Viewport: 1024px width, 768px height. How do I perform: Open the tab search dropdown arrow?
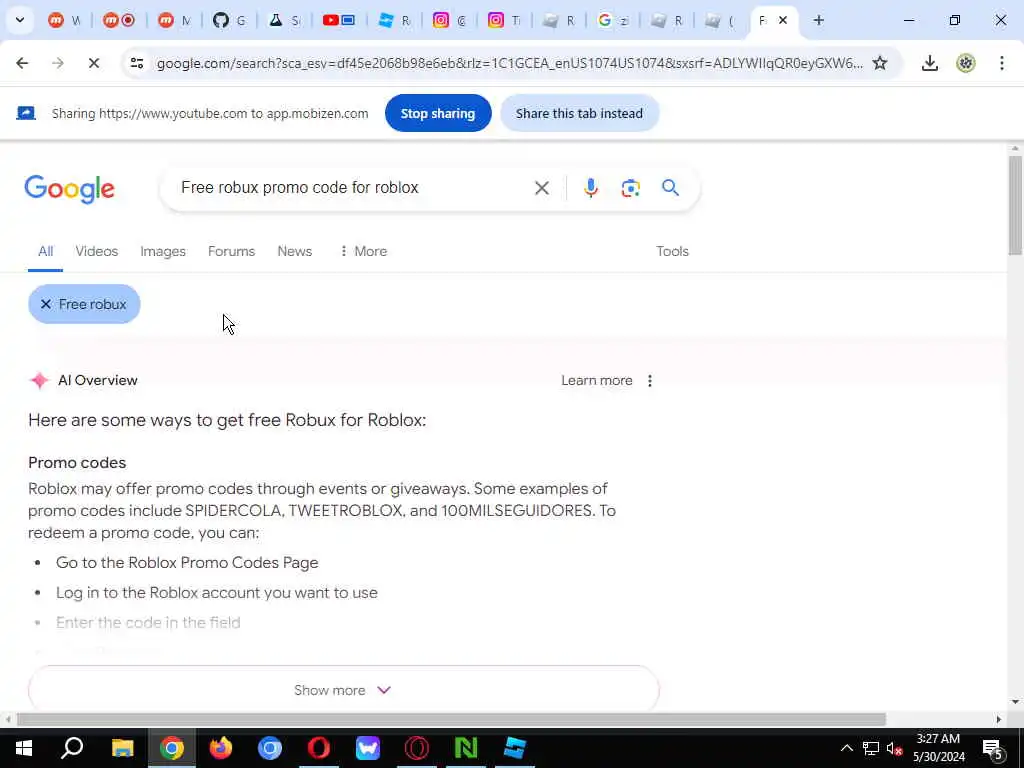pyautogui.click(x=20, y=20)
